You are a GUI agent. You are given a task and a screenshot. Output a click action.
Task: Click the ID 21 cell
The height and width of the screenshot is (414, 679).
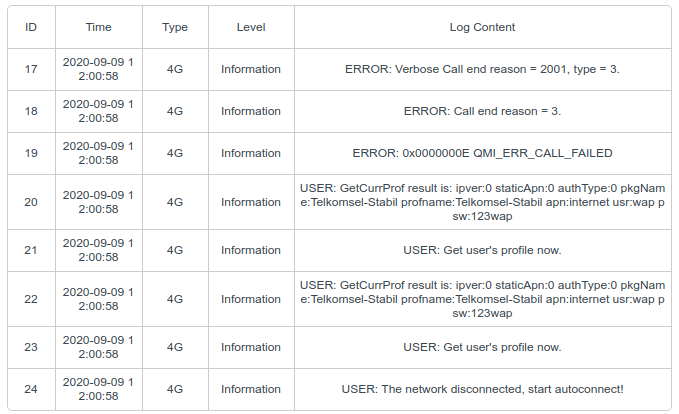31,250
